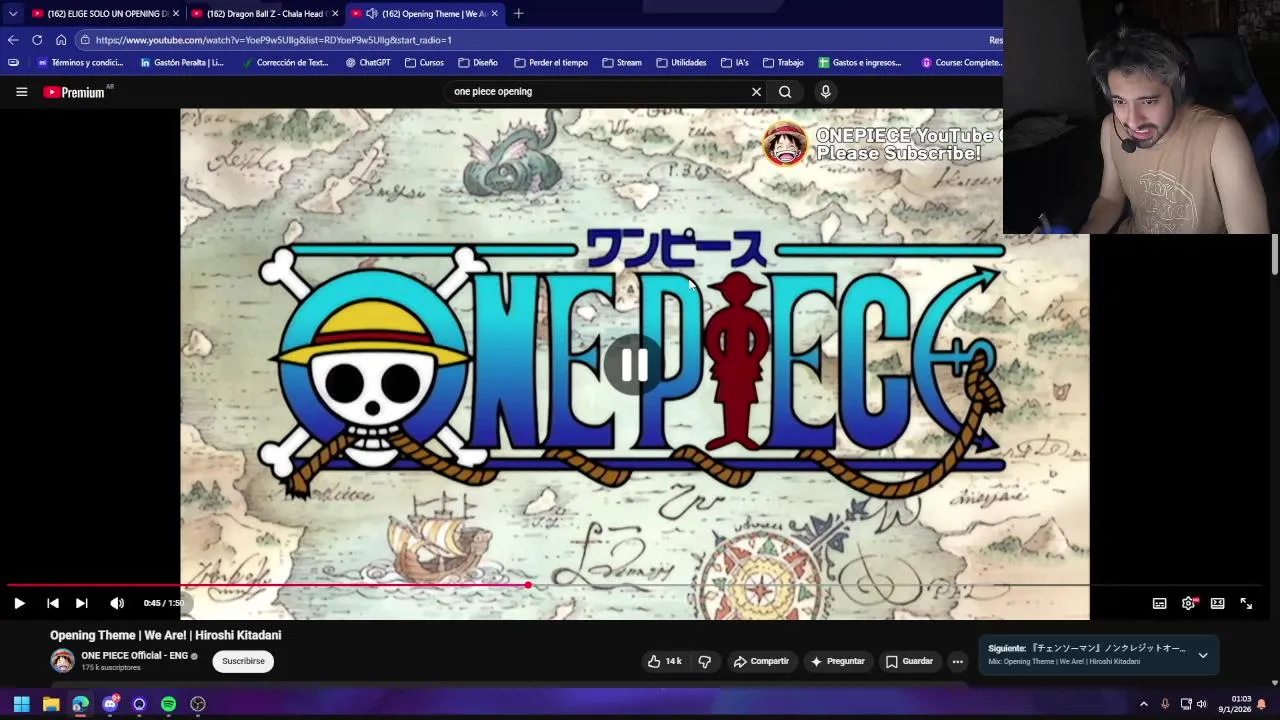Image resolution: width=1280 pixels, height=720 pixels.
Task: Play the video from the player bar
Action: point(19,603)
